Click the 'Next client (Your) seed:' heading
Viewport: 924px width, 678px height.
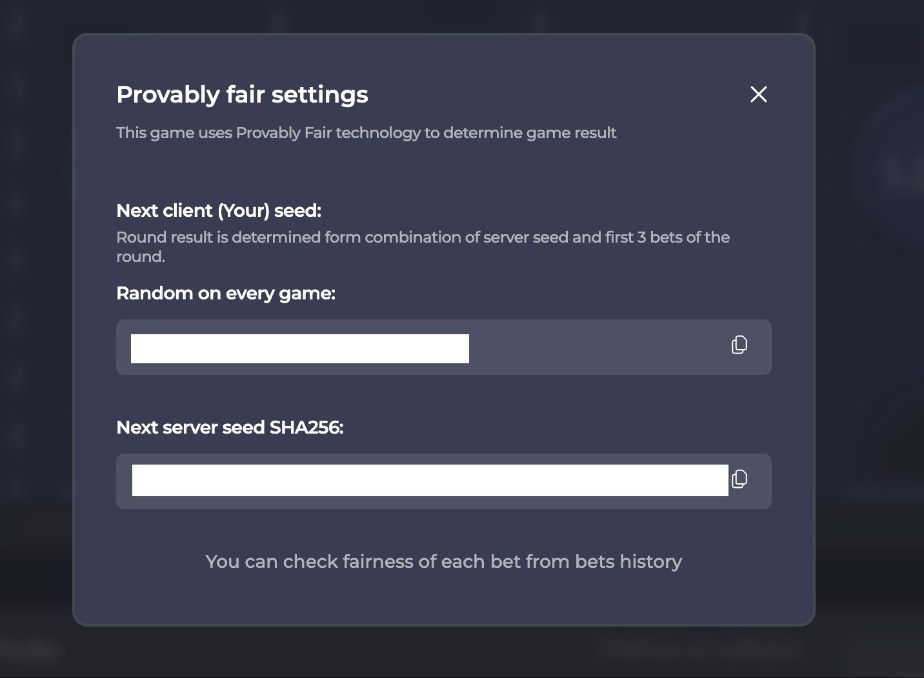pyautogui.click(x=218, y=210)
